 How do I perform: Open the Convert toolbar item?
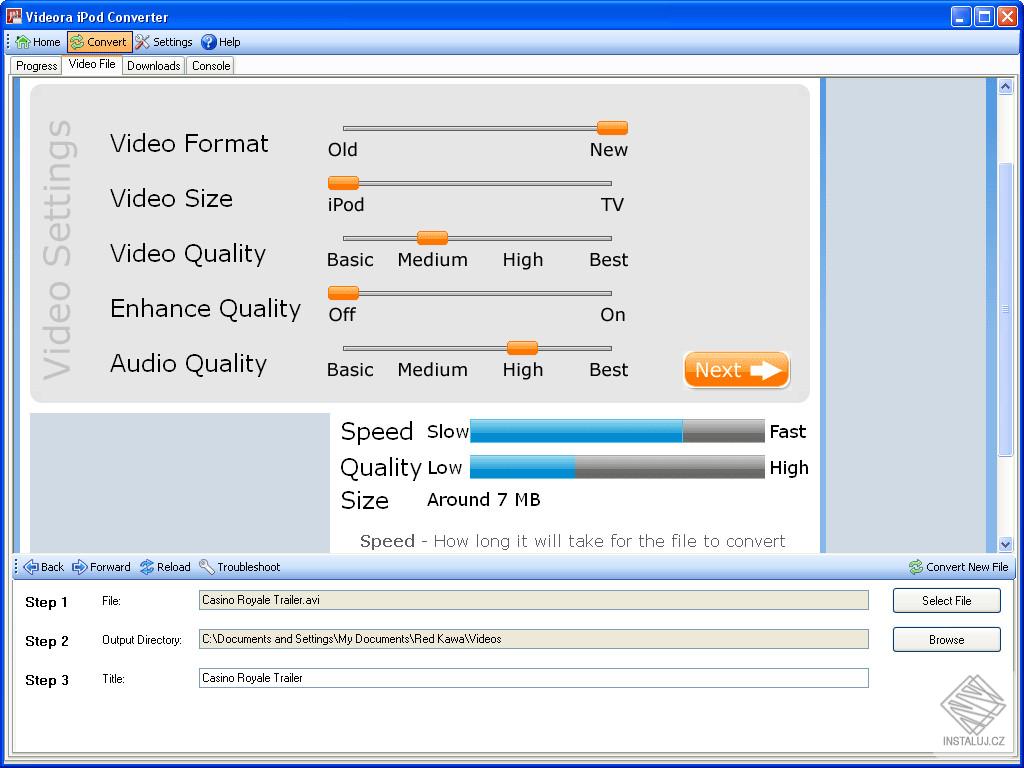coord(99,42)
